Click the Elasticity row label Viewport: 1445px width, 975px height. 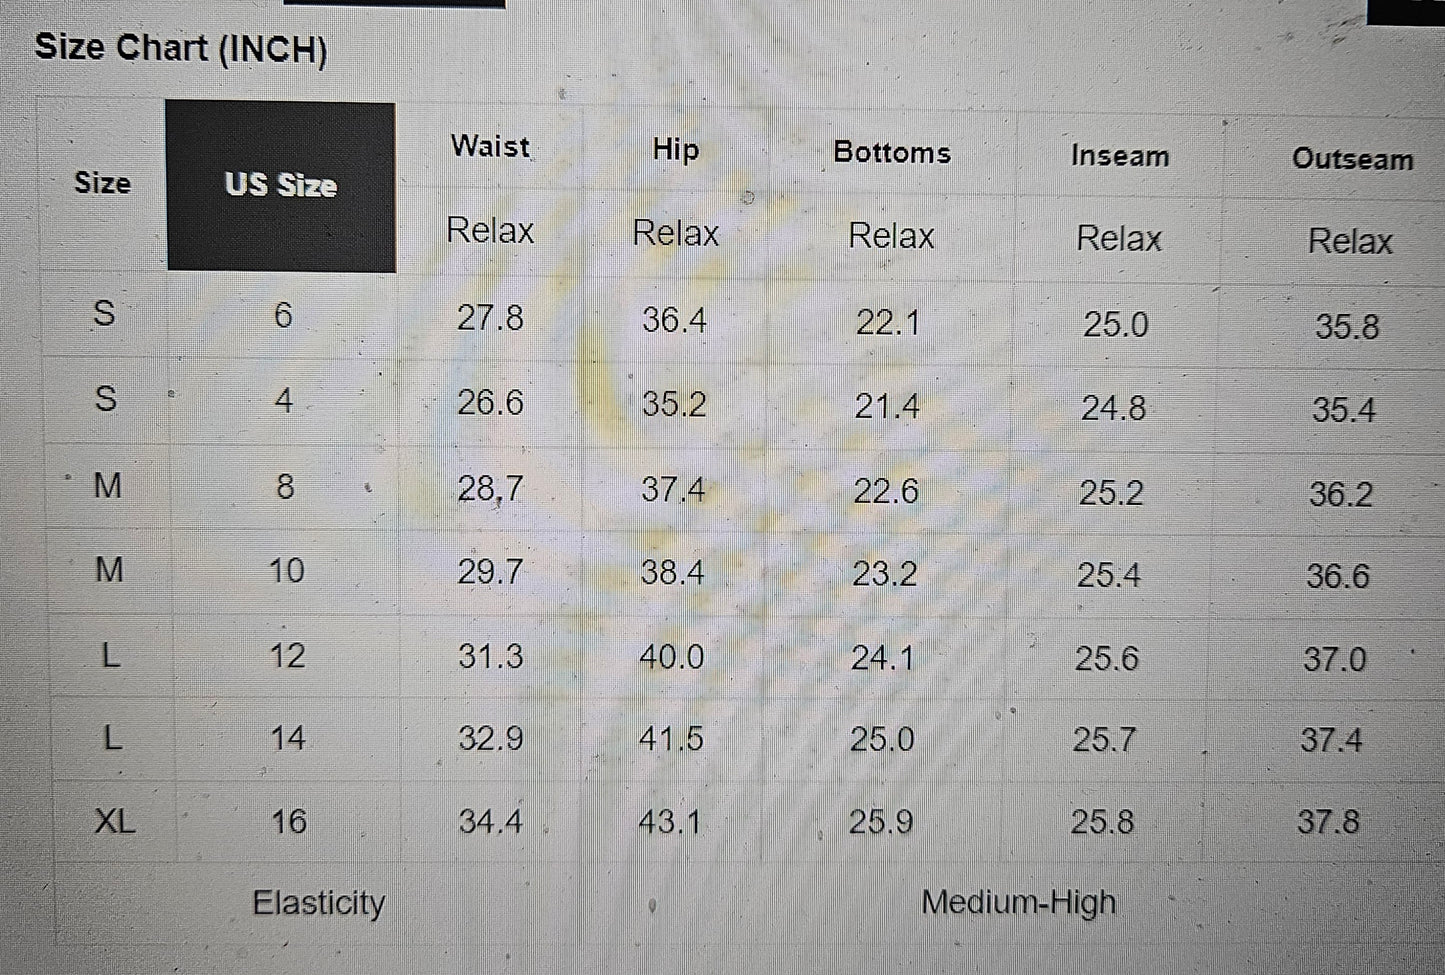[318, 903]
